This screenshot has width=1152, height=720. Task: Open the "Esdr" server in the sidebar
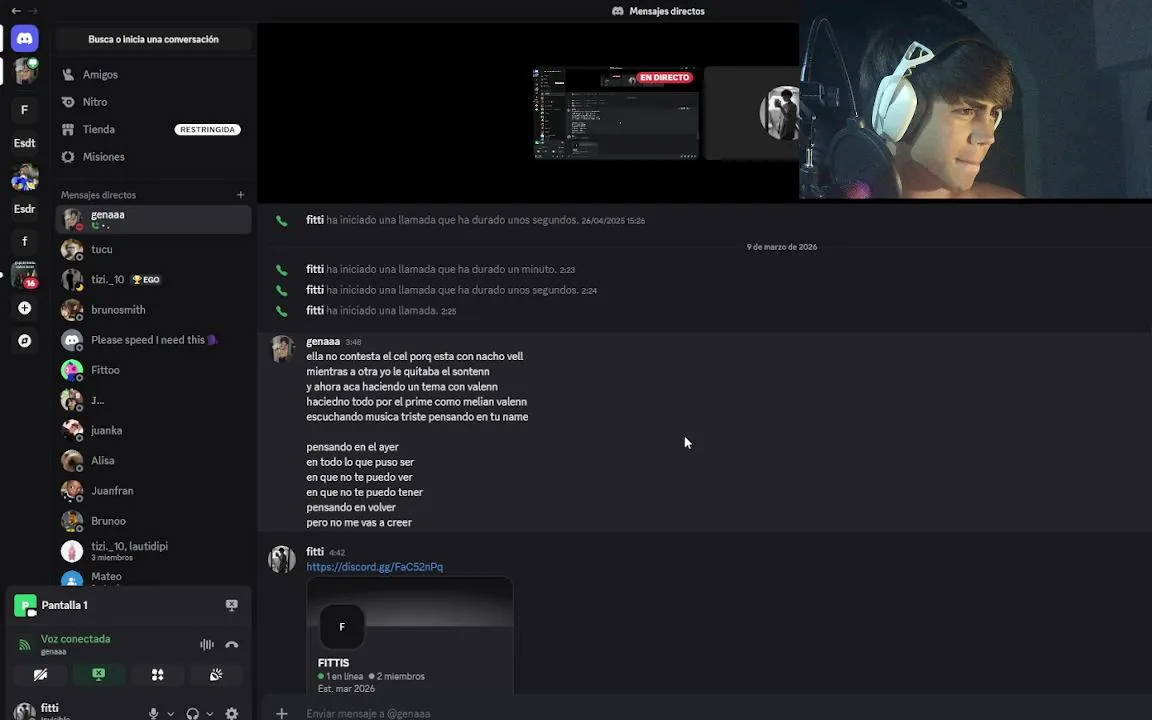click(24, 209)
